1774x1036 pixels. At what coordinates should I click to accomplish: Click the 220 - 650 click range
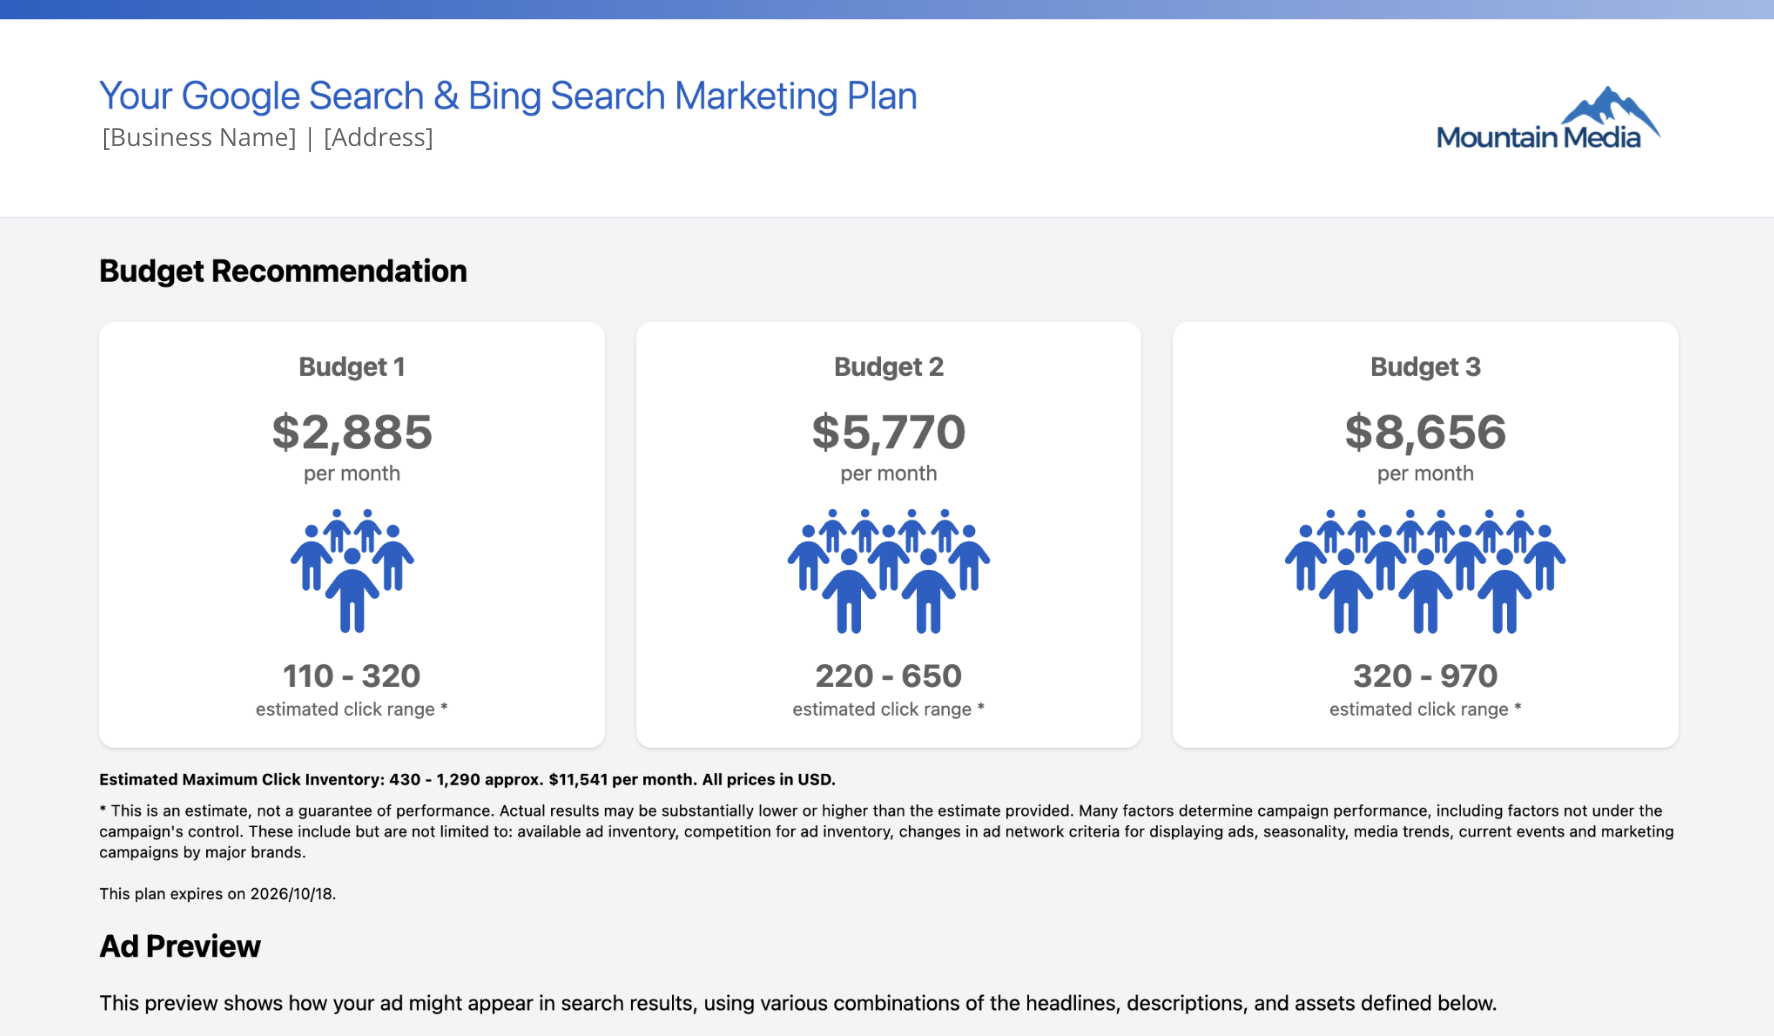click(888, 676)
